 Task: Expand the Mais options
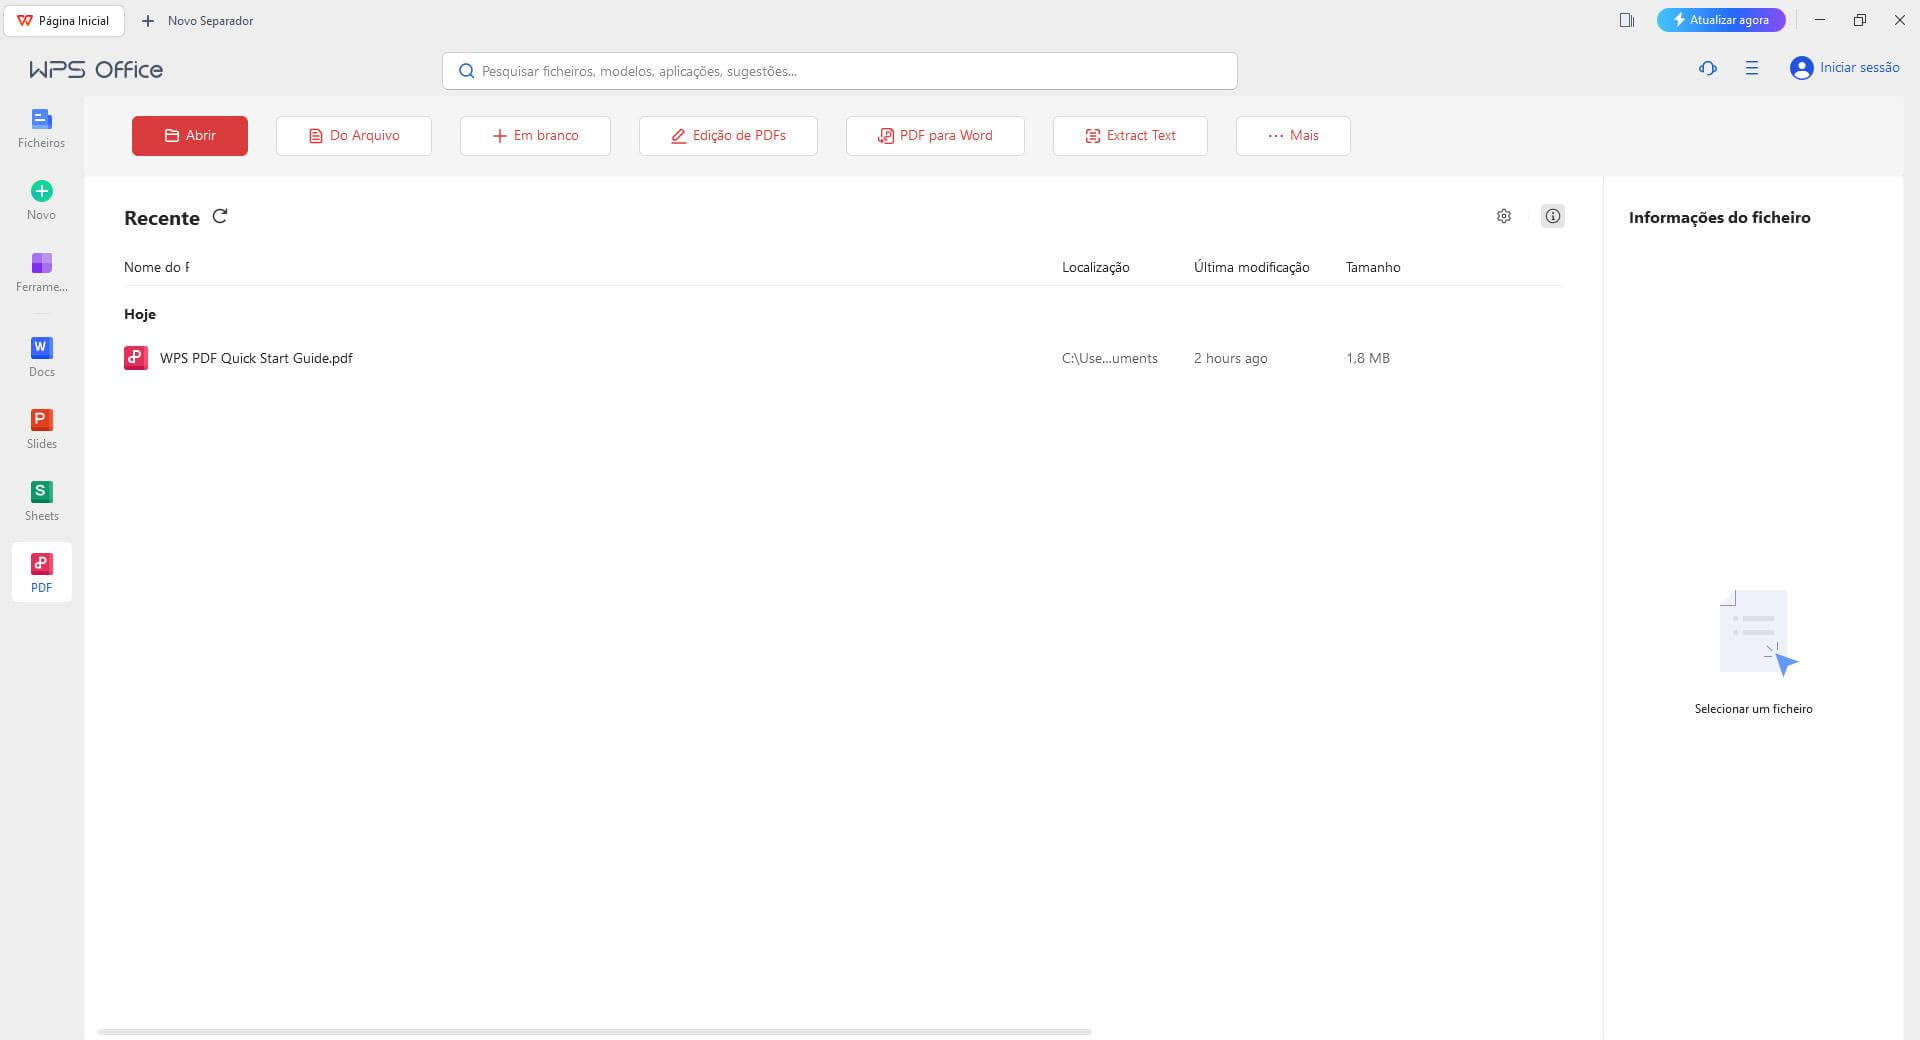tap(1293, 136)
